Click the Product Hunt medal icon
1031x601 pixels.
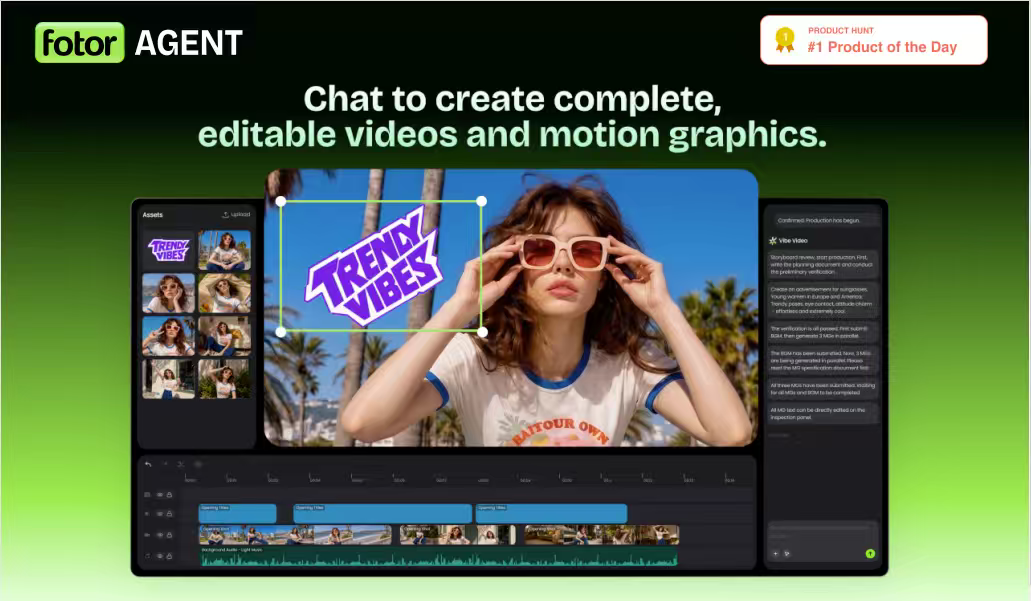point(784,39)
